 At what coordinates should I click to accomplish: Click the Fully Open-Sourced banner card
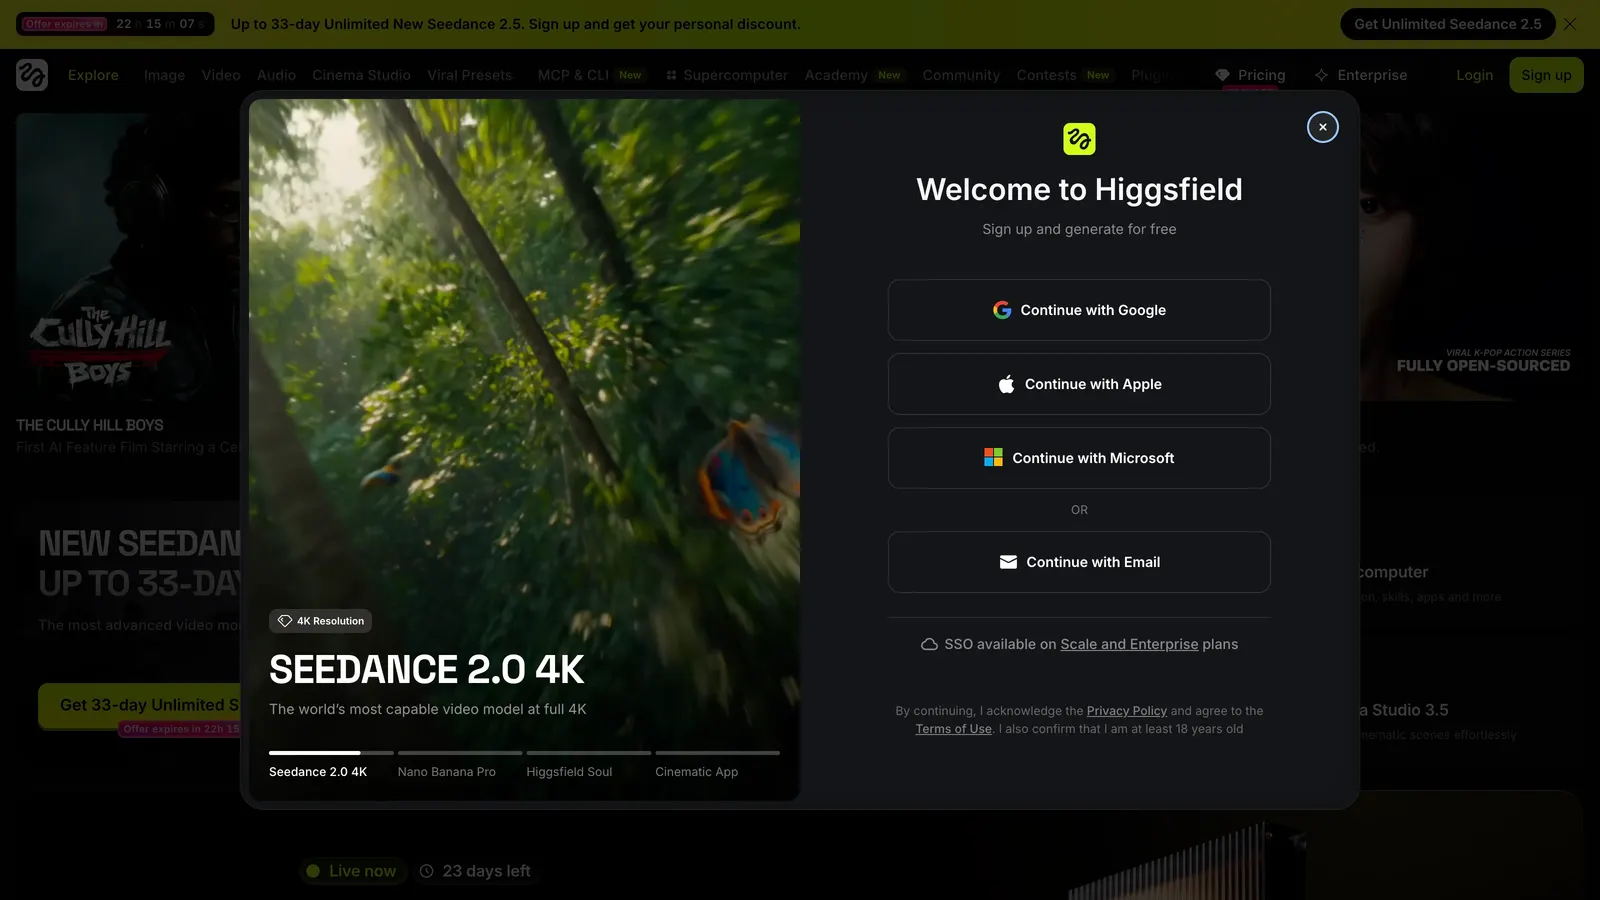tap(1470, 257)
